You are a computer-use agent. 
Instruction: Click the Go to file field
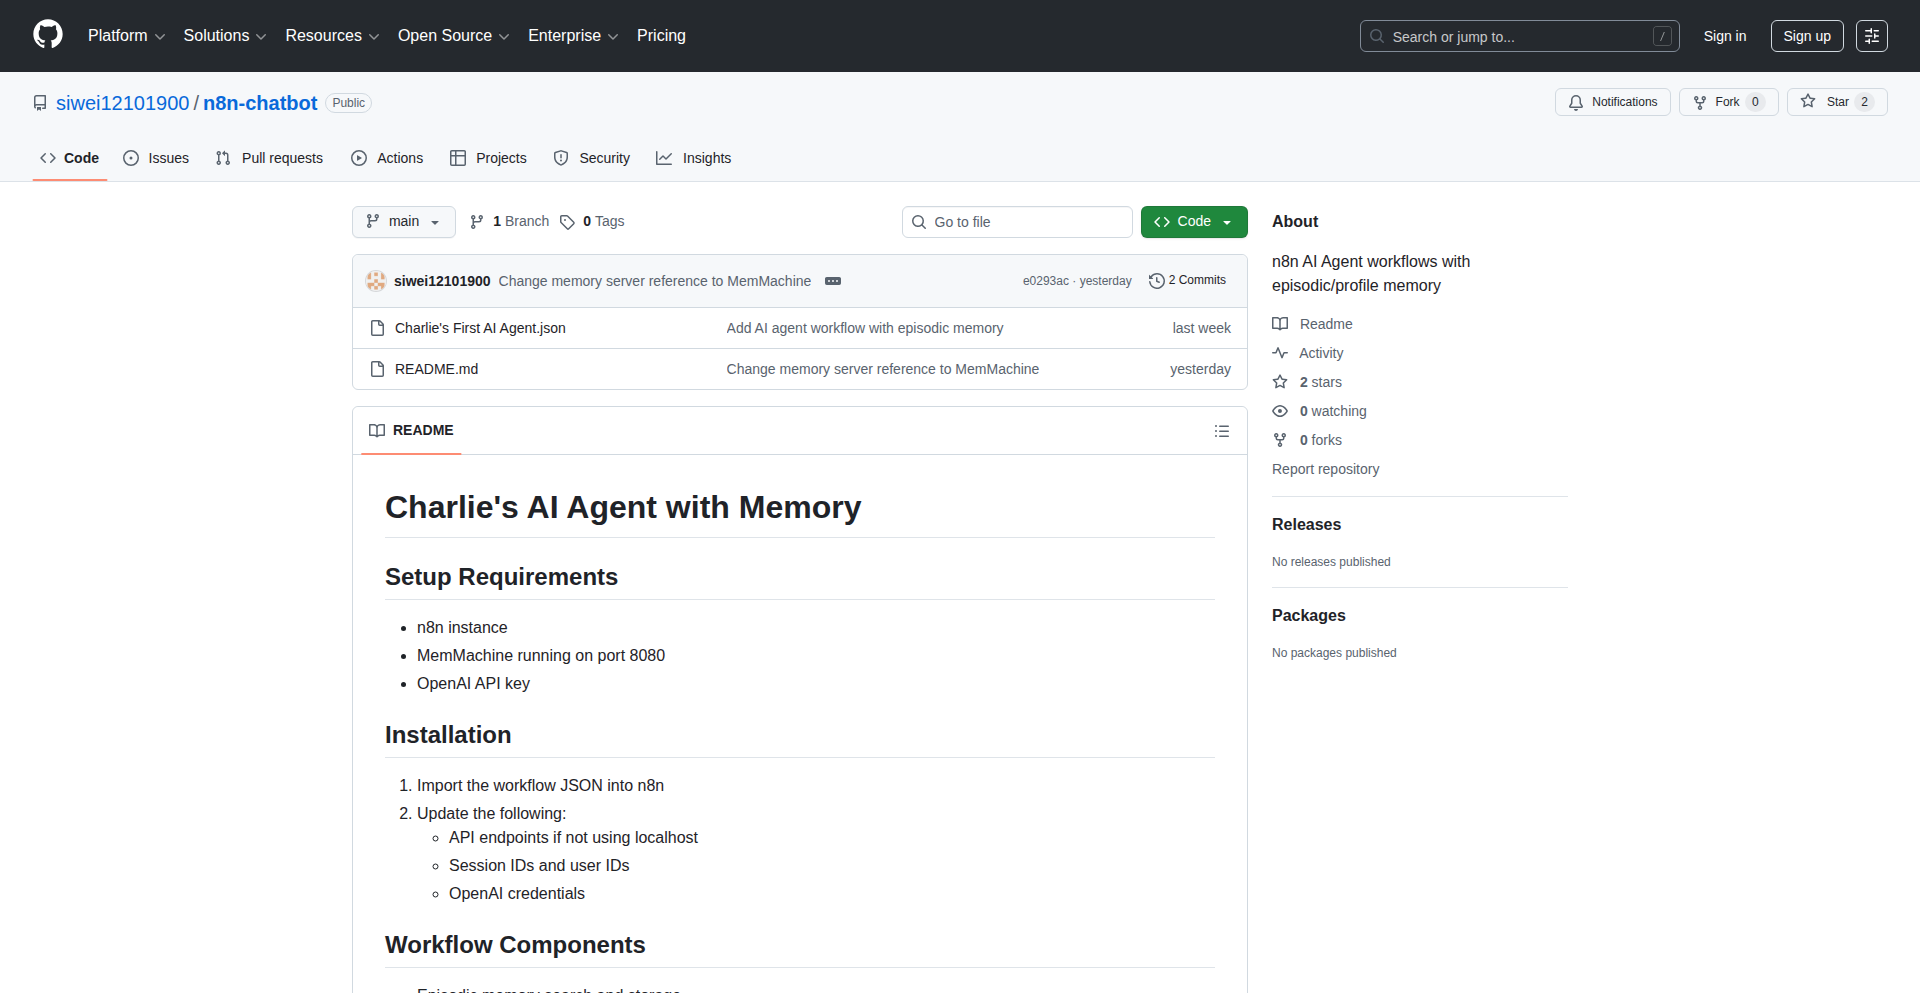1017,222
